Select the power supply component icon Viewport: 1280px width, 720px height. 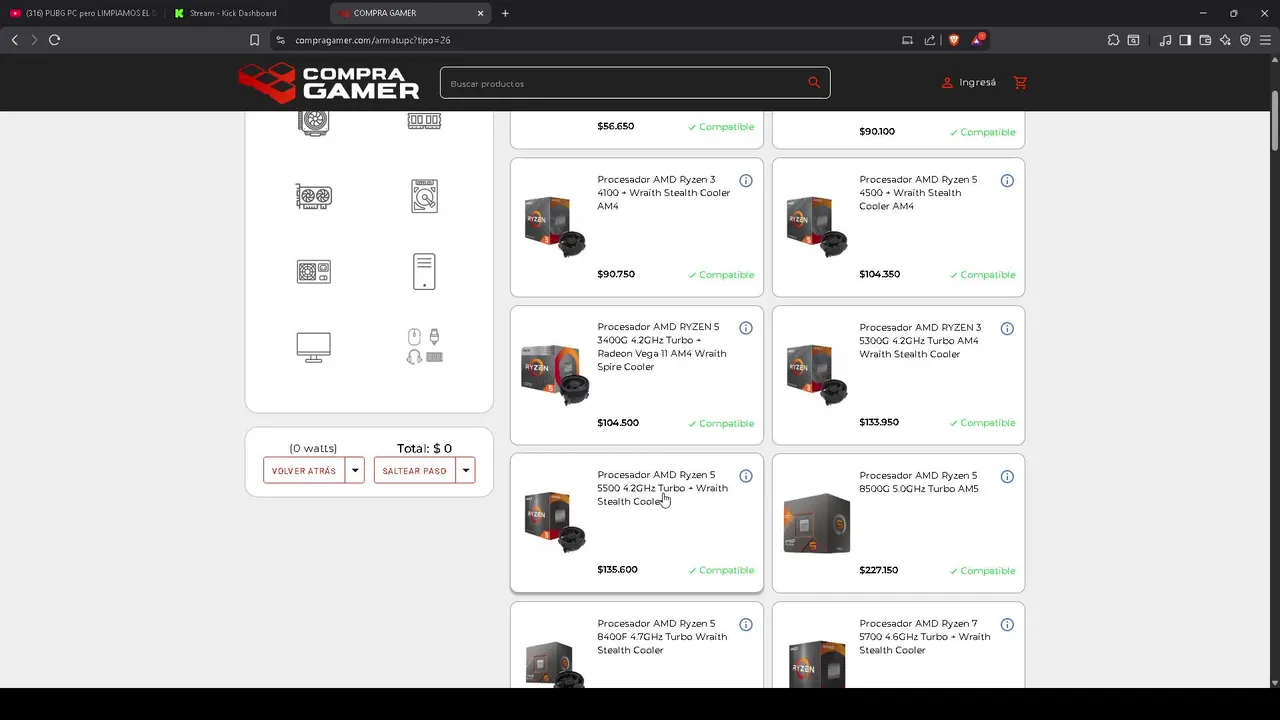(314, 272)
